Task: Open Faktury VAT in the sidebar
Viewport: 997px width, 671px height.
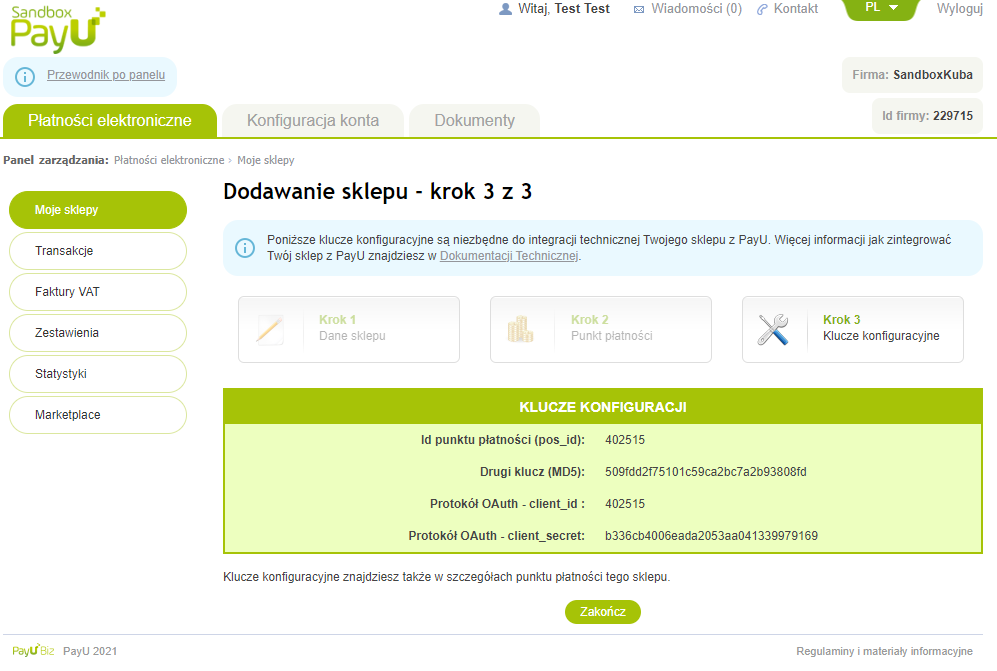Action: [98, 292]
